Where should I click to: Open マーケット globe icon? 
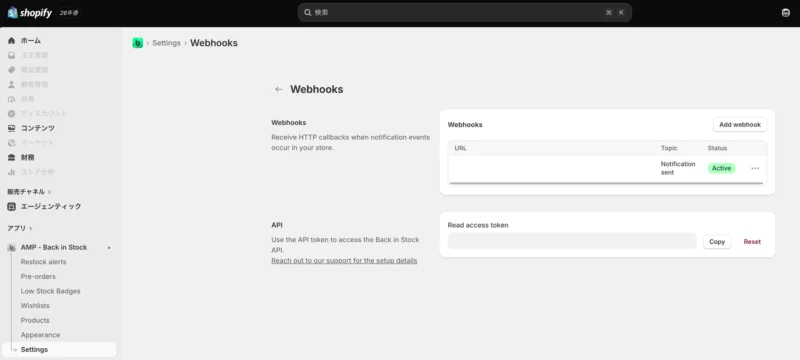(11, 143)
